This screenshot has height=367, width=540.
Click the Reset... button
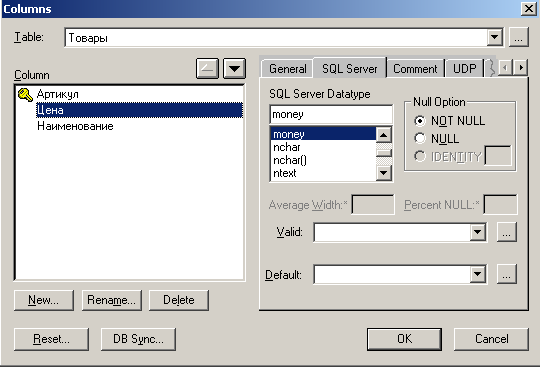pyautogui.click(x=51, y=339)
